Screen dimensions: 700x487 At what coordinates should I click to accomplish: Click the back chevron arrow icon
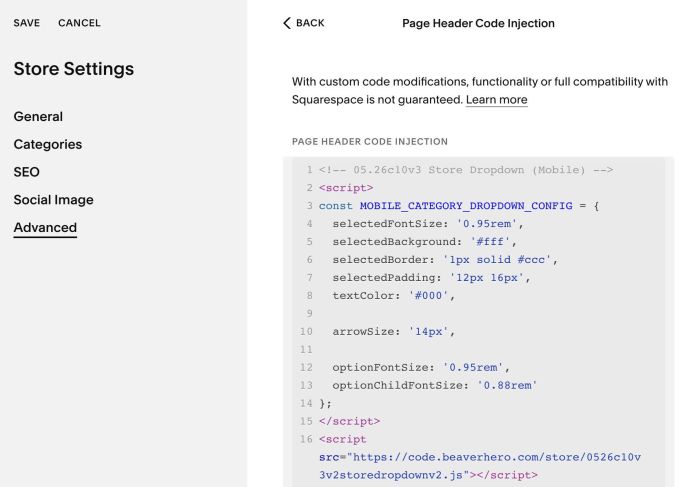point(287,23)
